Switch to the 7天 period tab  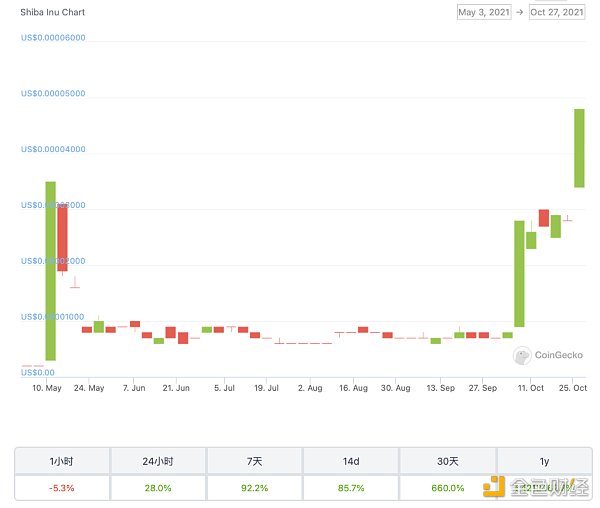pyautogui.click(x=254, y=461)
